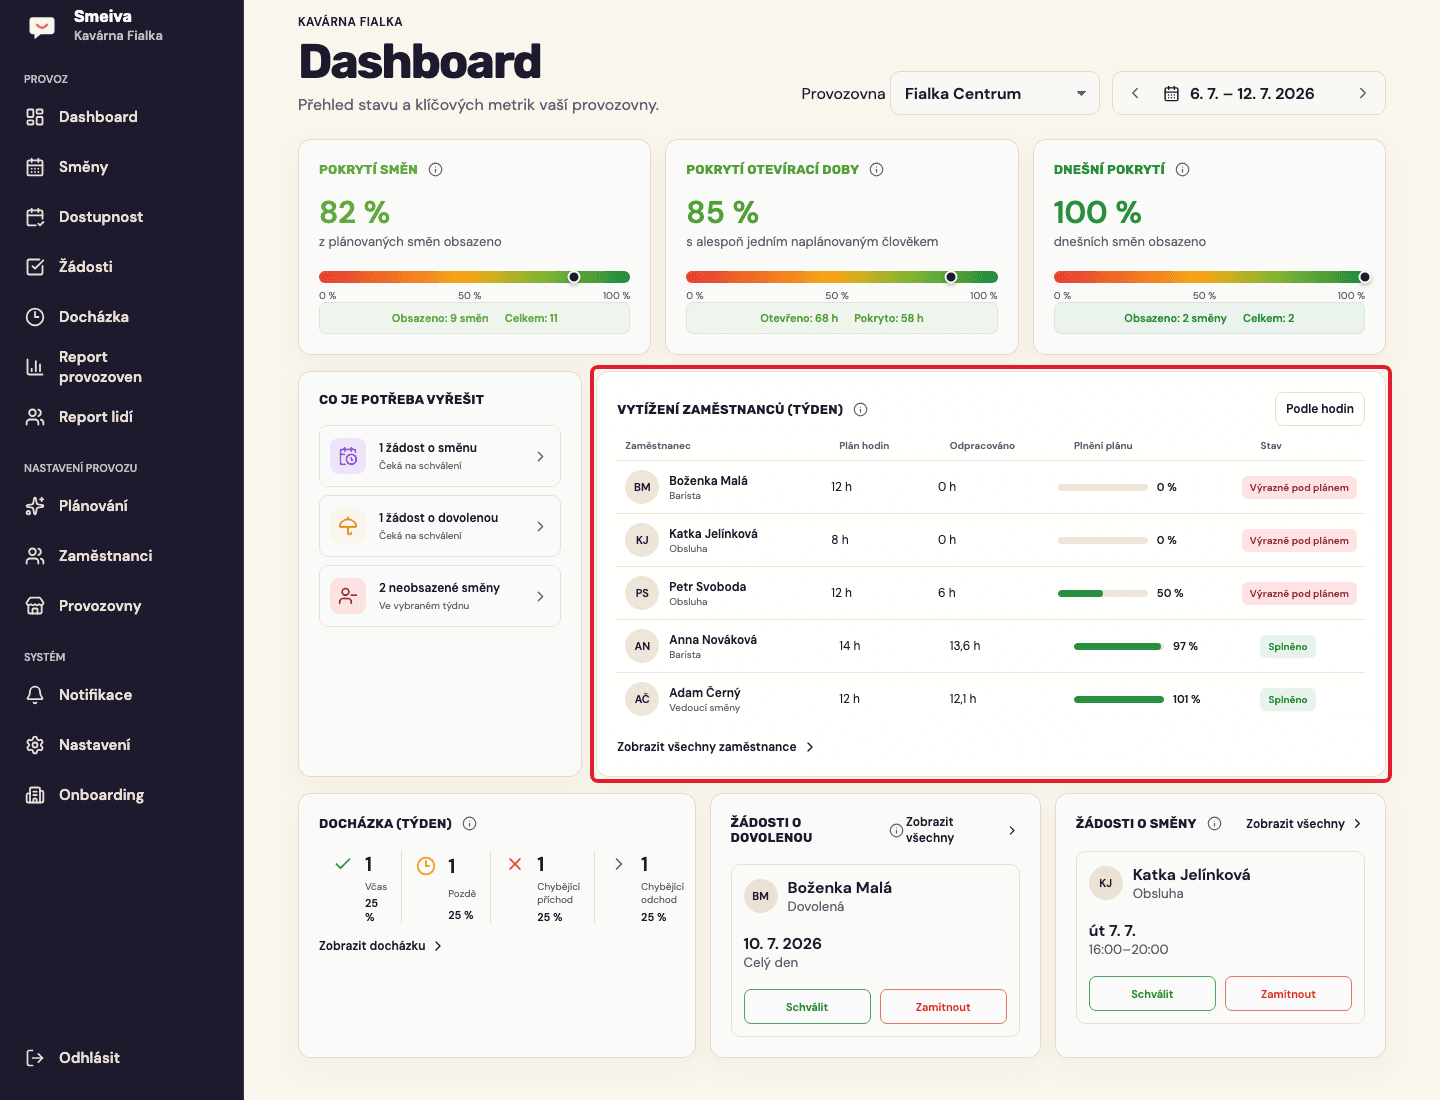The width and height of the screenshot is (1440, 1100).
Task: Click the Smeiva logo icon
Action: 42,27
